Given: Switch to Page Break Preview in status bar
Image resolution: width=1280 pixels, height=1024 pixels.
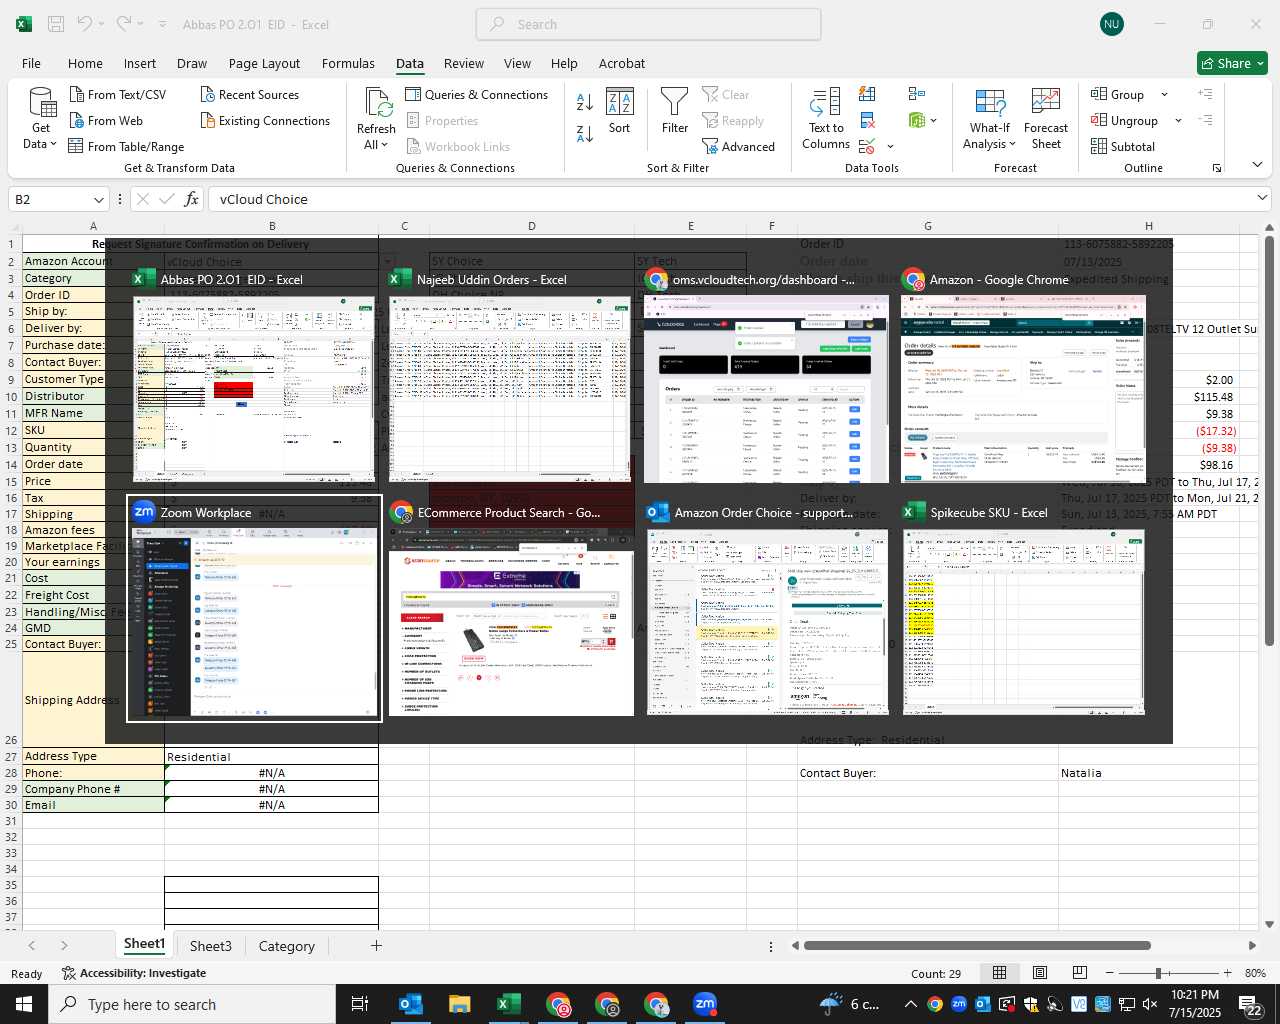Looking at the screenshot, I should (x=1080, y=973).
